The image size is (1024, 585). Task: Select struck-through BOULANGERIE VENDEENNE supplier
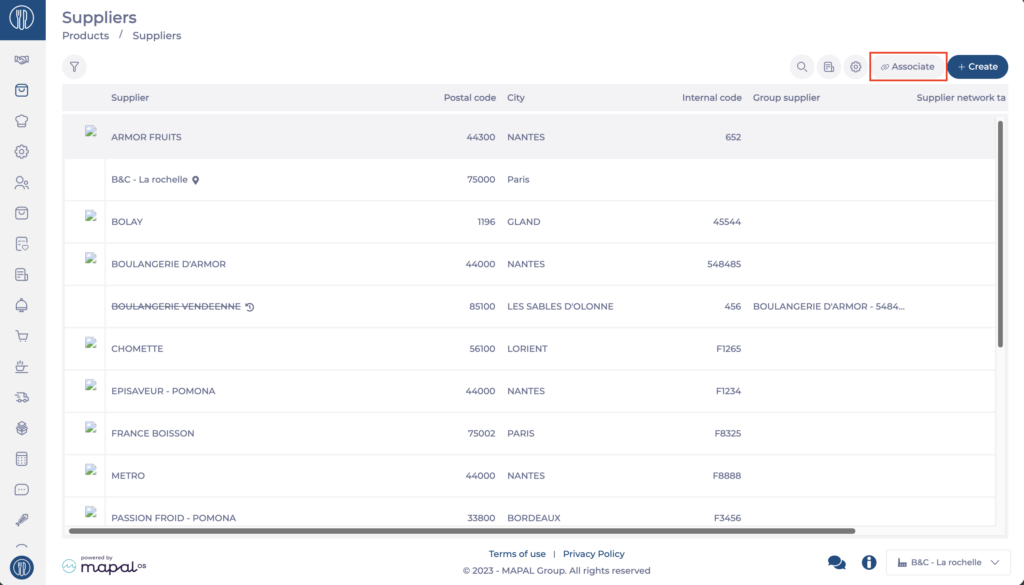176,306
